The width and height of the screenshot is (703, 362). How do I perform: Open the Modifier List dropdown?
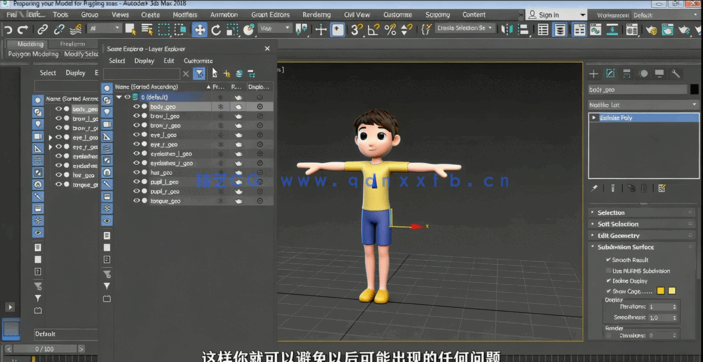[643, 105]
